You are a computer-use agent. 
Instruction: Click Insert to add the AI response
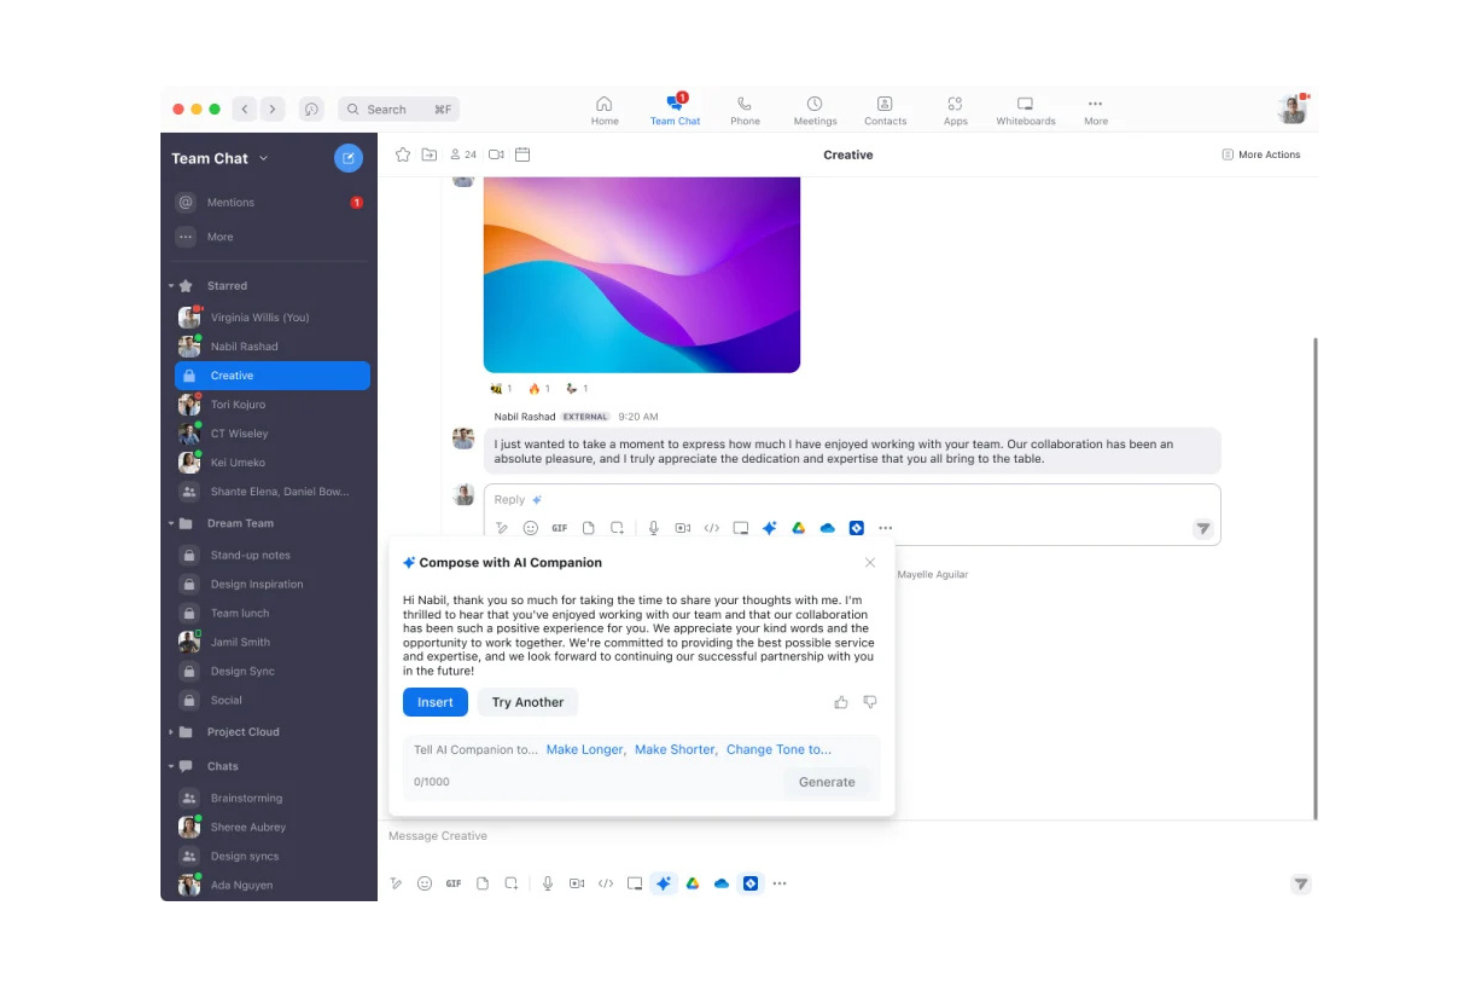(x=434, y=702)
